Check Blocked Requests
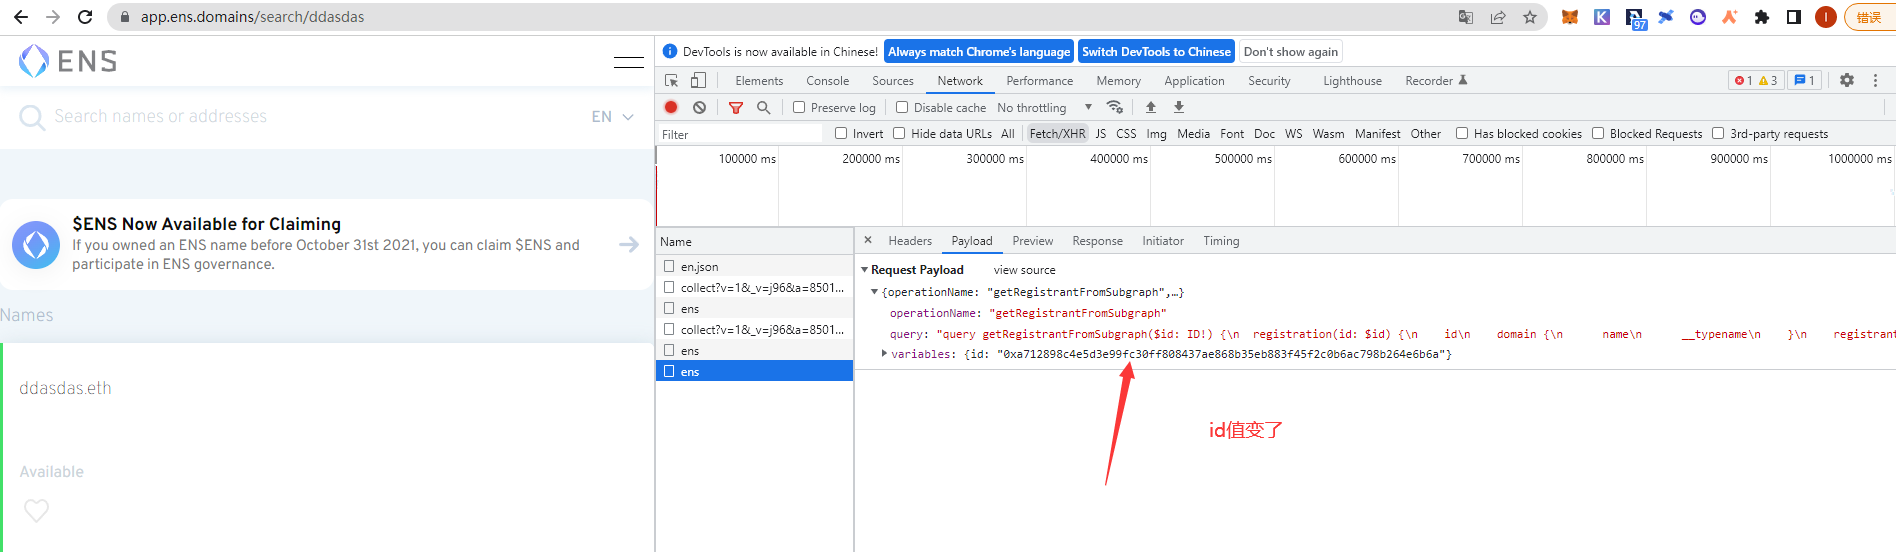The height and width of the screenshot is (552, 1896). (x=1598, y=133)
